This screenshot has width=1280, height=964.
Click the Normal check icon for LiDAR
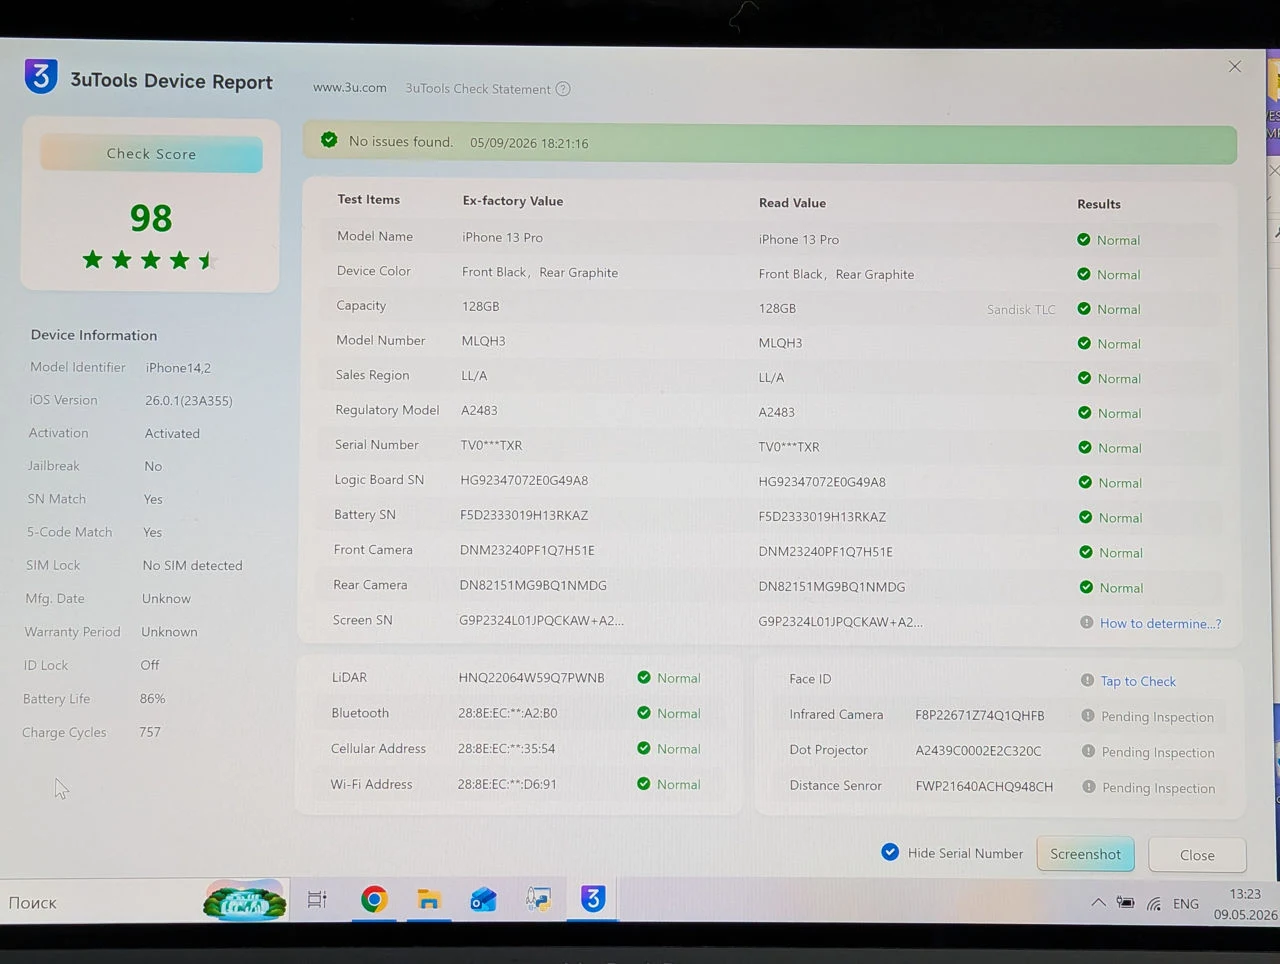pos(644,677)
